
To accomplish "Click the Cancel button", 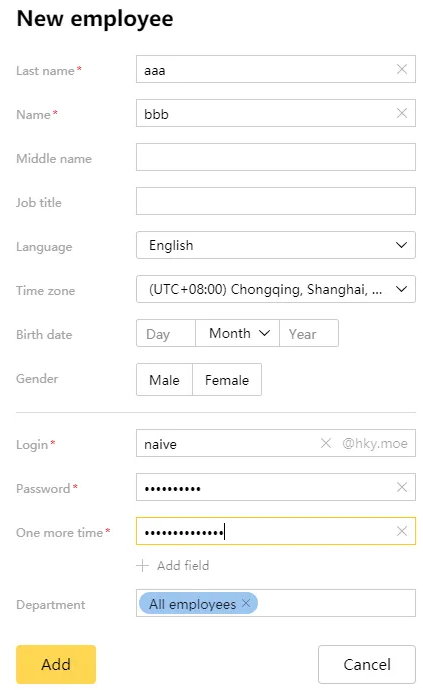I will (x=367, y=664).
